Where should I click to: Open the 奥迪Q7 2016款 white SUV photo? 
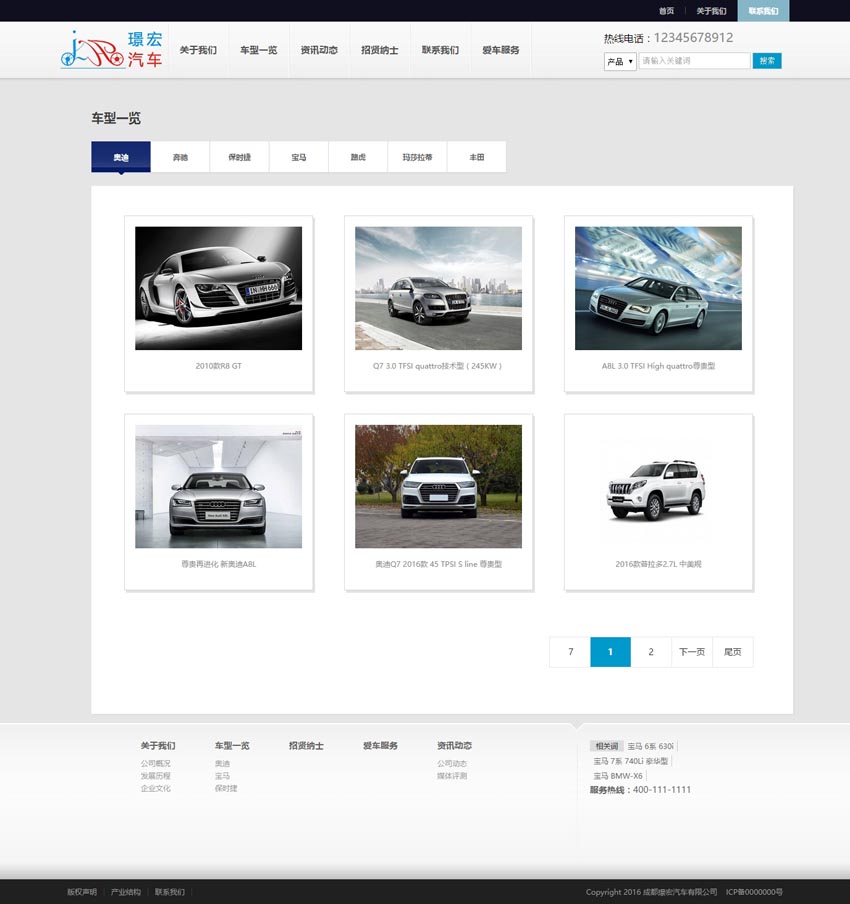[438, 487]
